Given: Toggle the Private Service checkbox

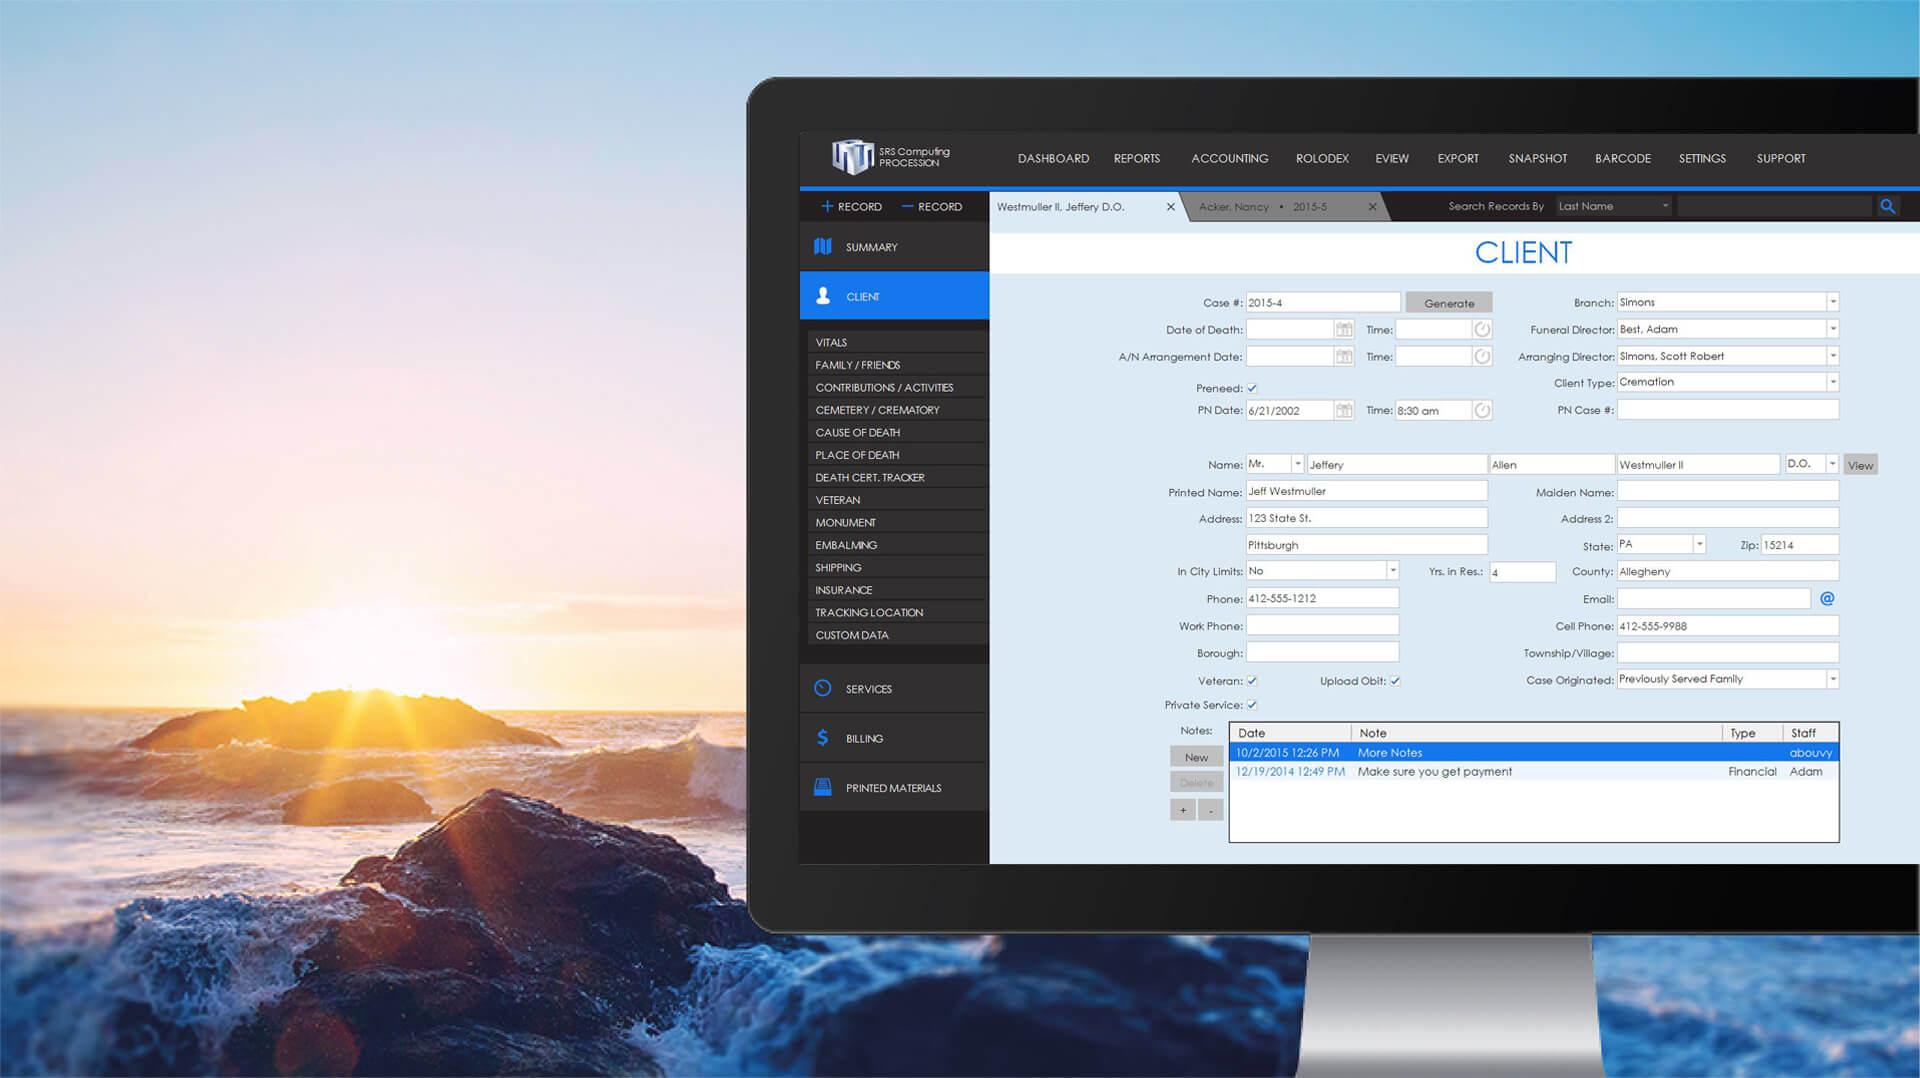Looking at the screenshot, I should click(1252, 705).
